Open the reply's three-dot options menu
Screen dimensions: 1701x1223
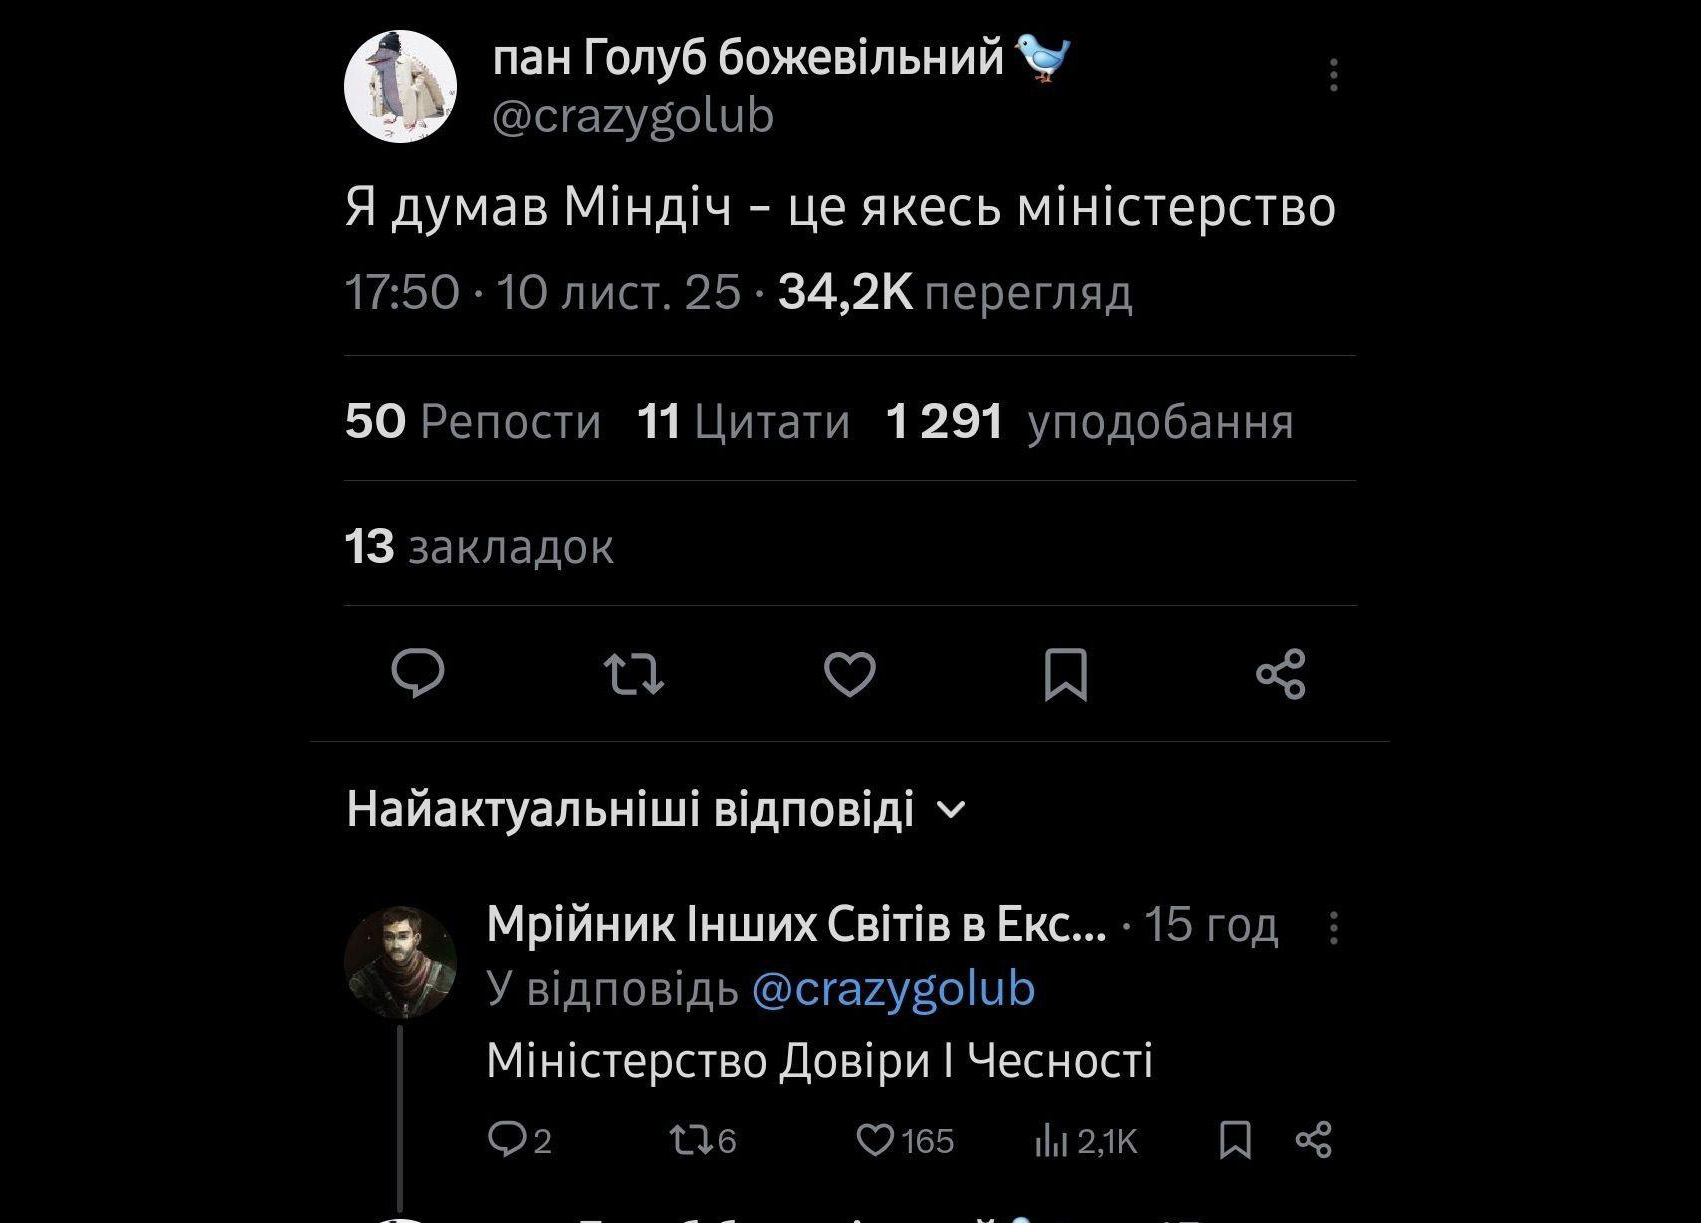(1333, 928)
